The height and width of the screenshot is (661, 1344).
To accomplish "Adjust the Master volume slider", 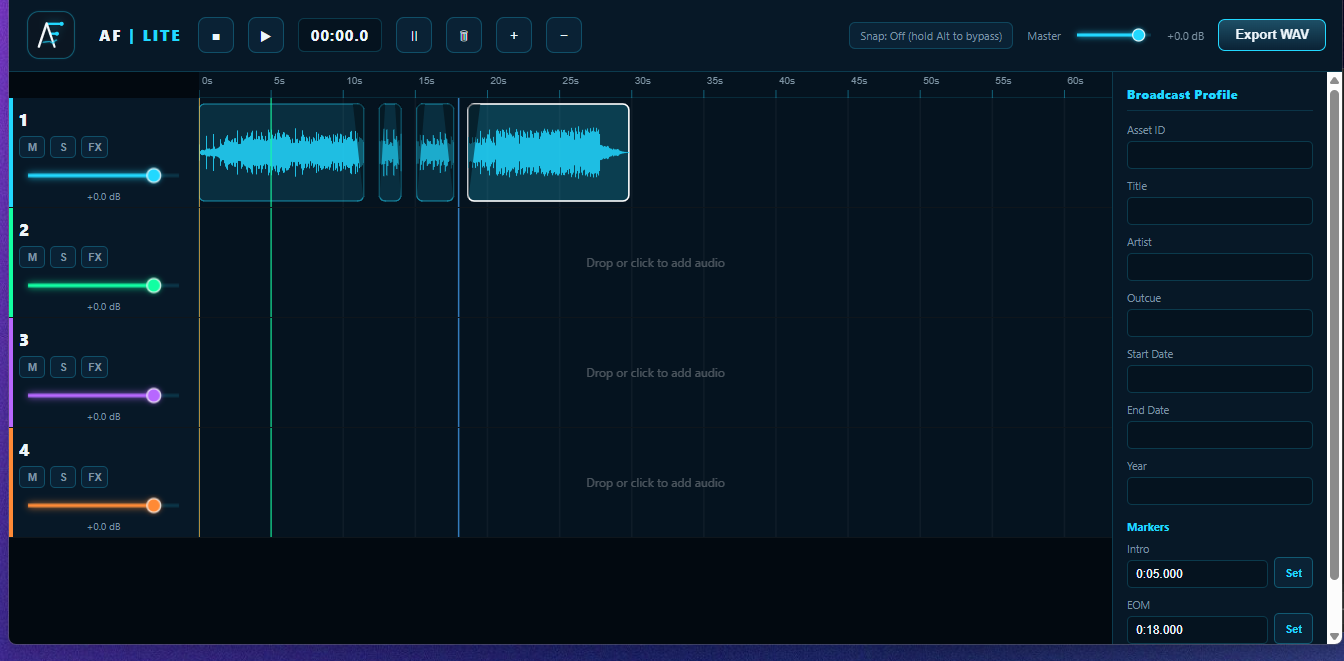I will point(1113,35).
